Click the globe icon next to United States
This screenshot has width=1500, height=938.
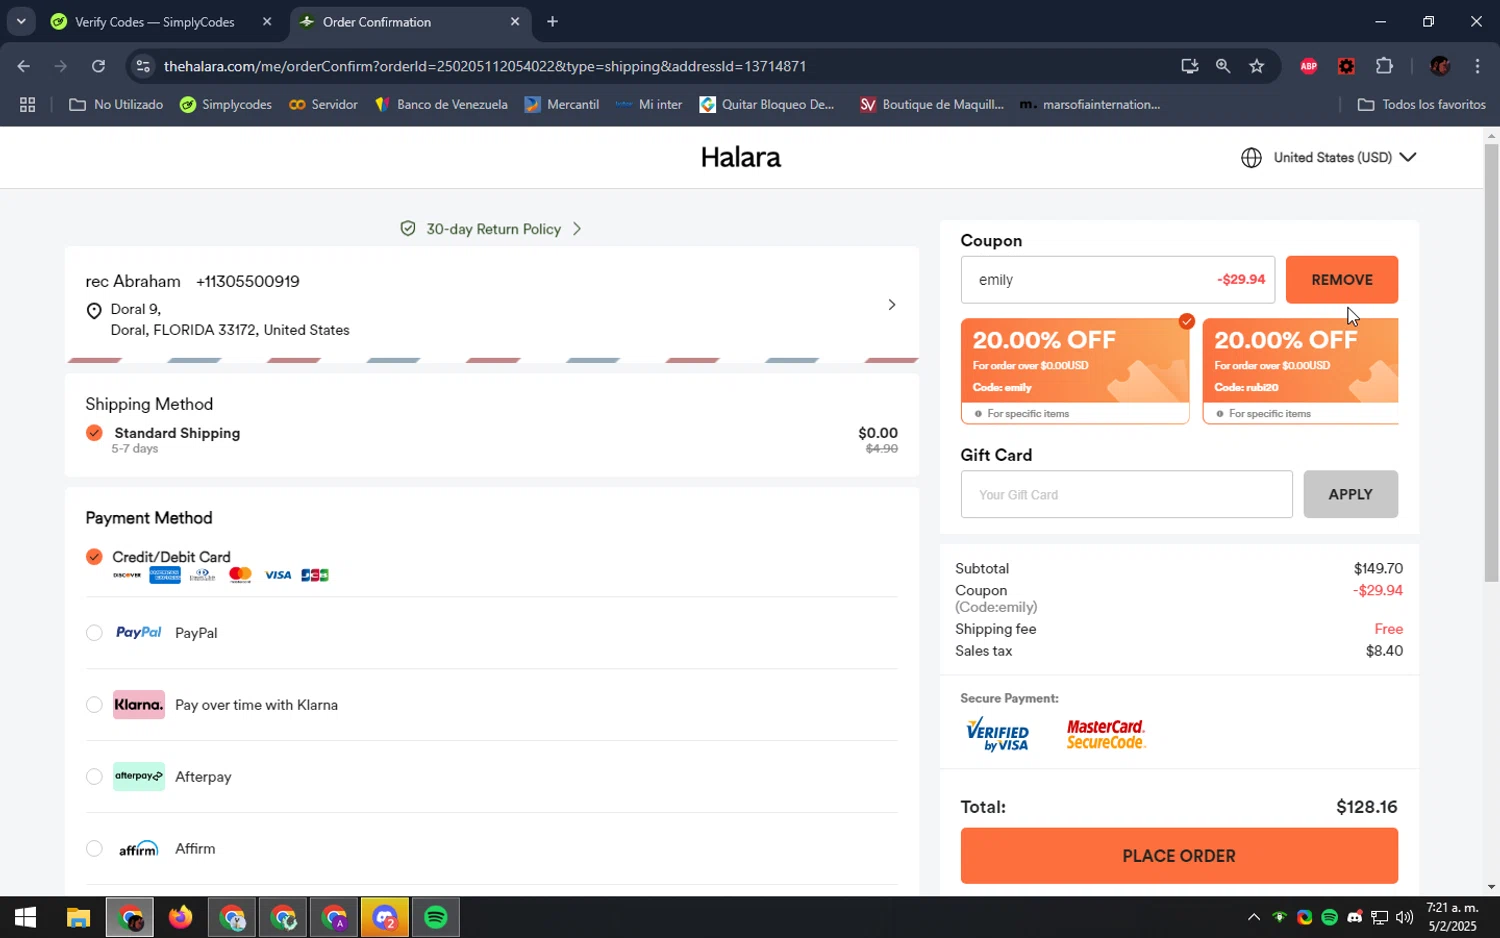[1251, 158]
